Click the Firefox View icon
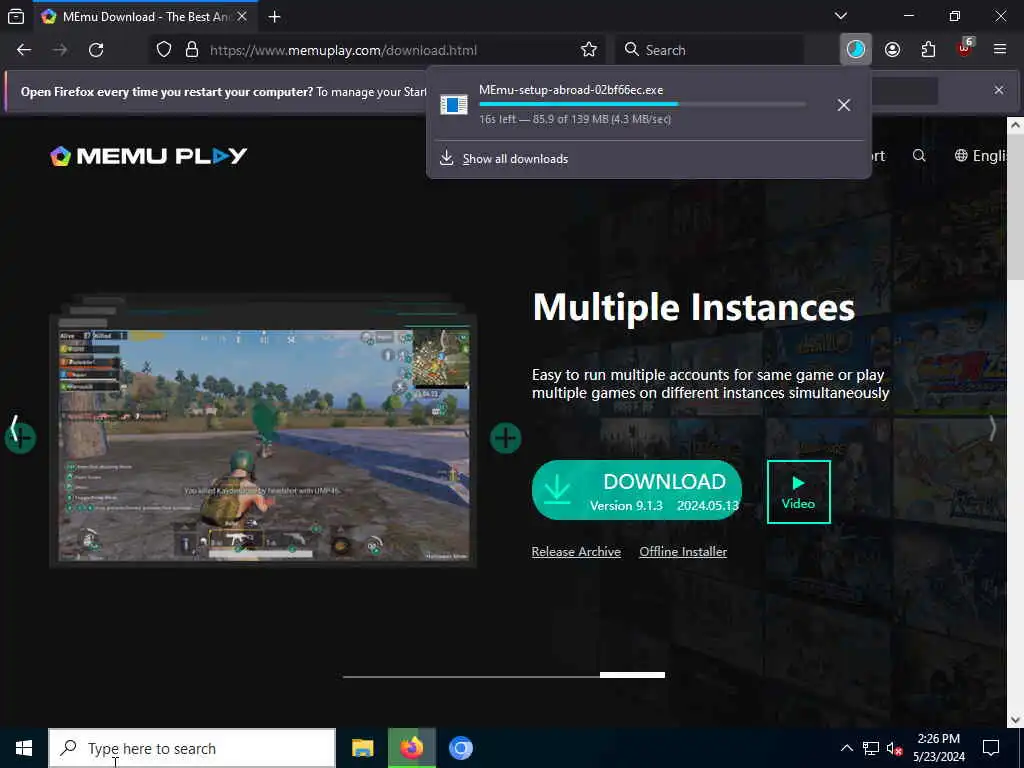 [16, 16]
